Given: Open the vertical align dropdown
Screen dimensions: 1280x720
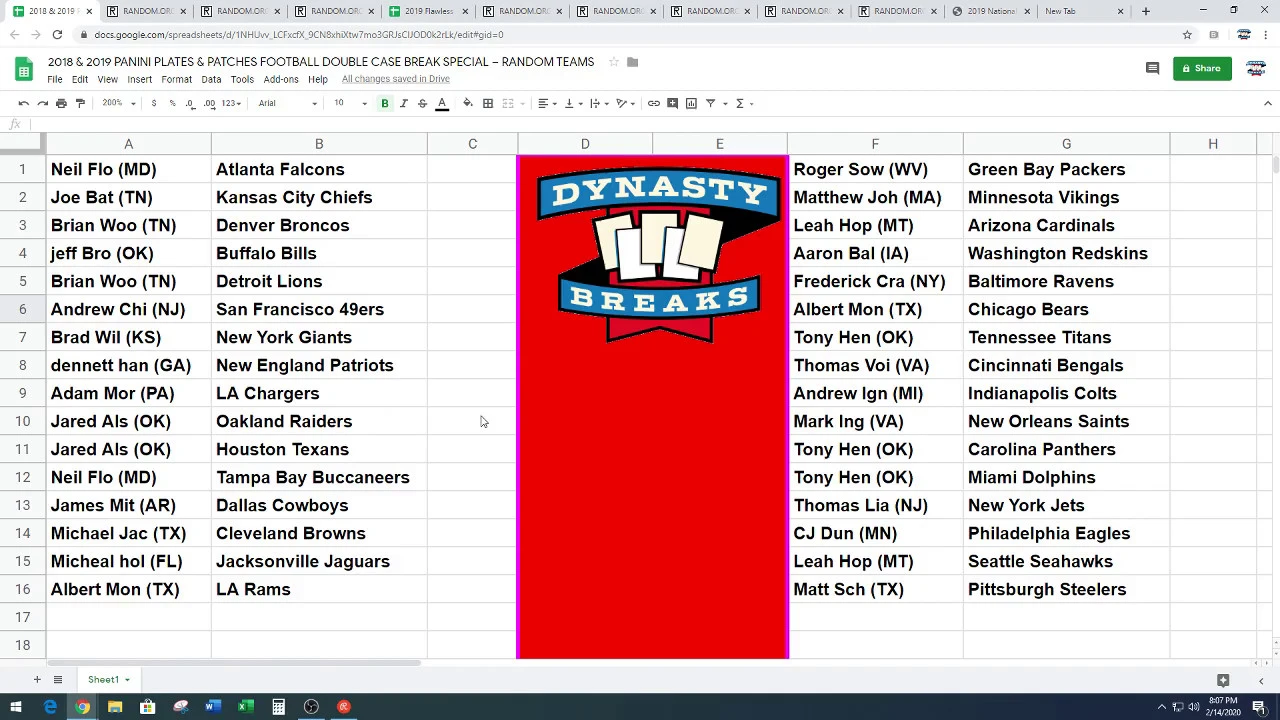Looking at the screenshot, I should click(572, 103).
